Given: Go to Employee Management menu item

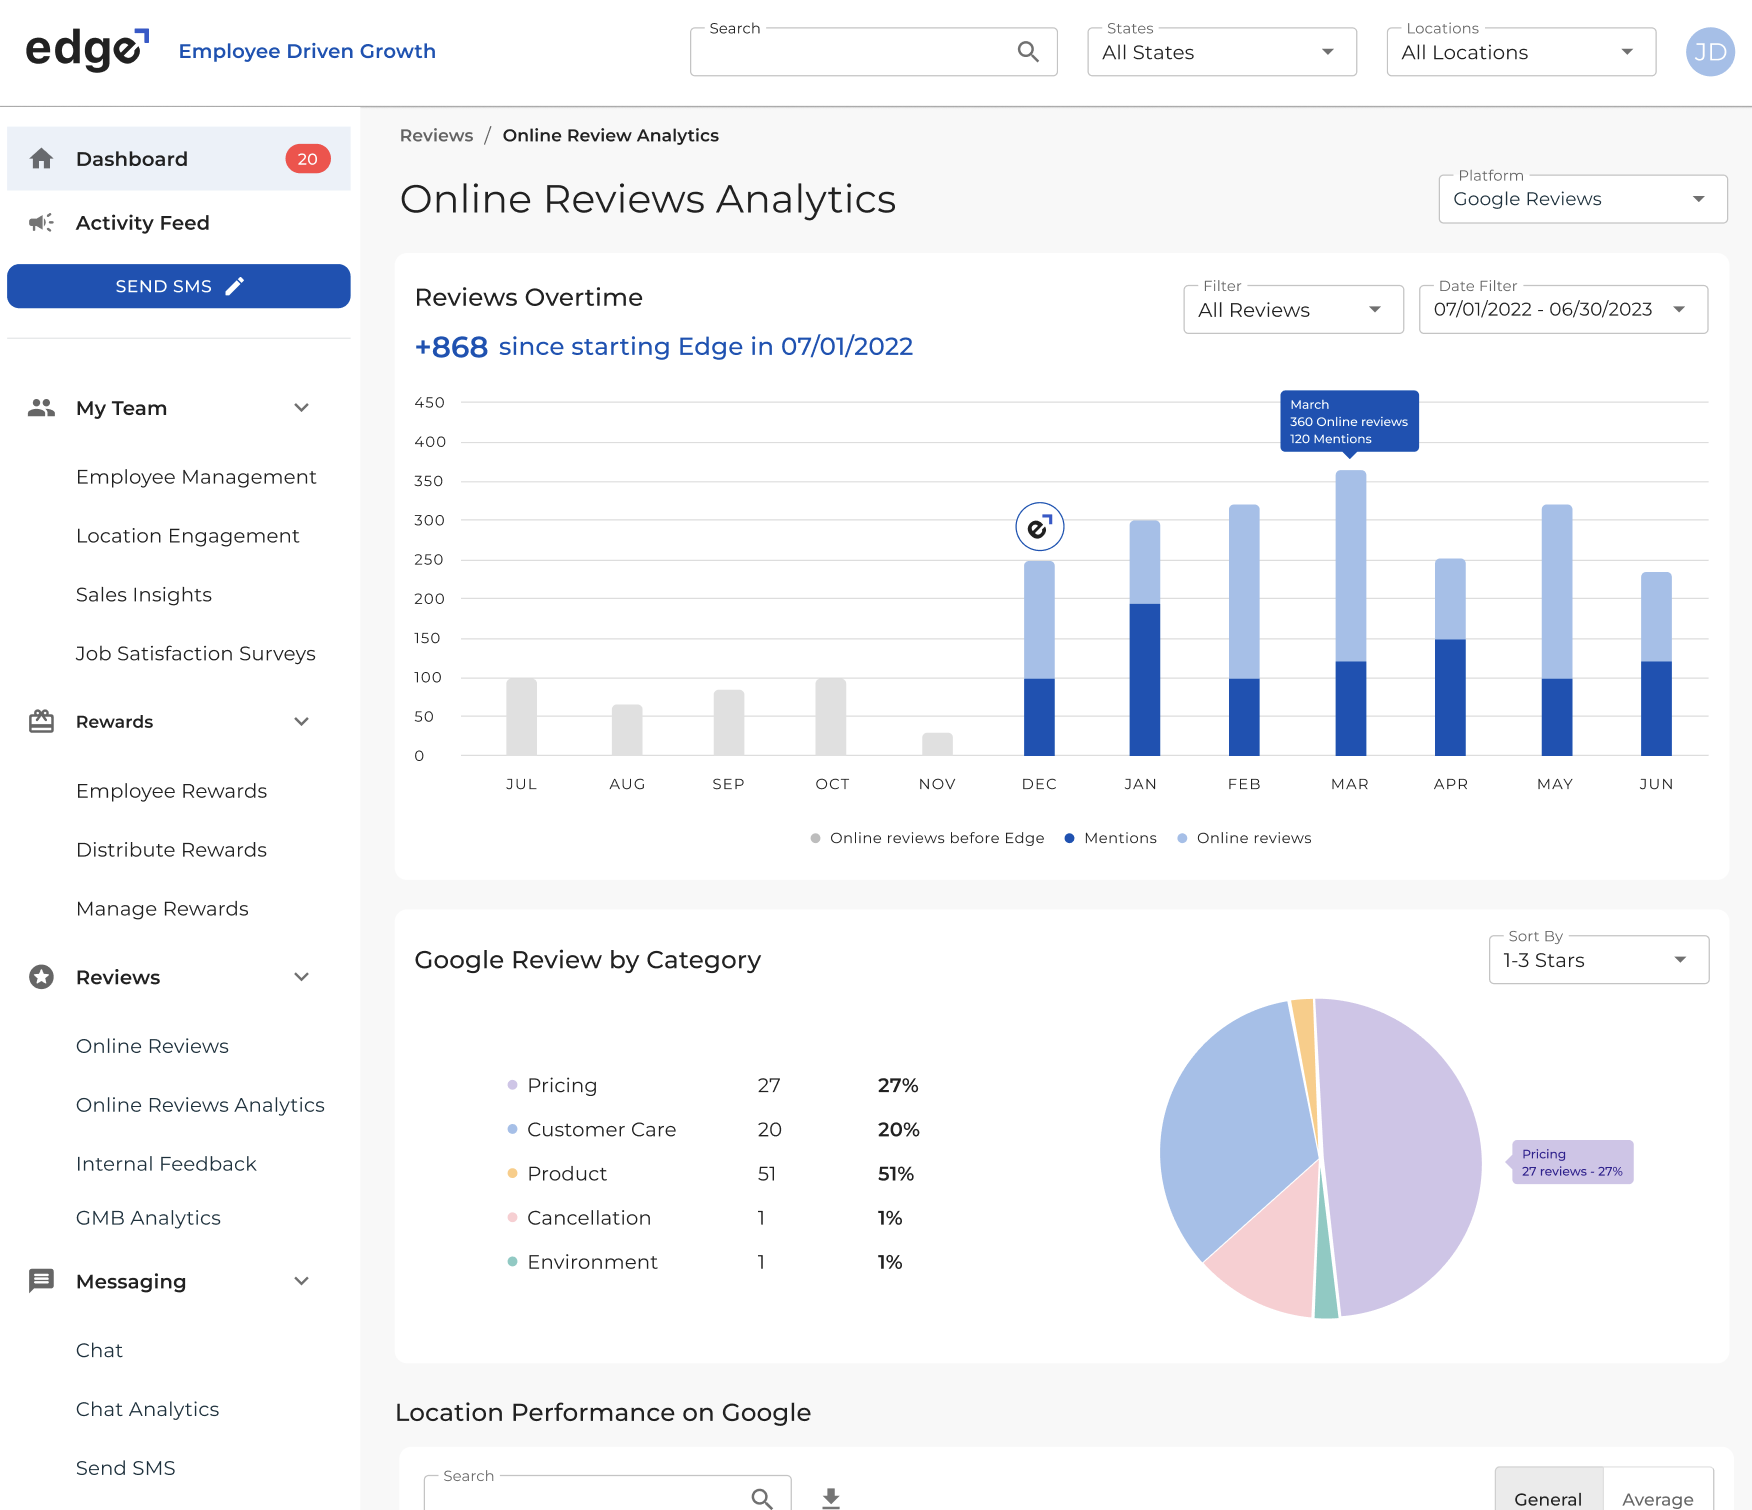Looking at the screenshot, I should [x=196, y=477].
